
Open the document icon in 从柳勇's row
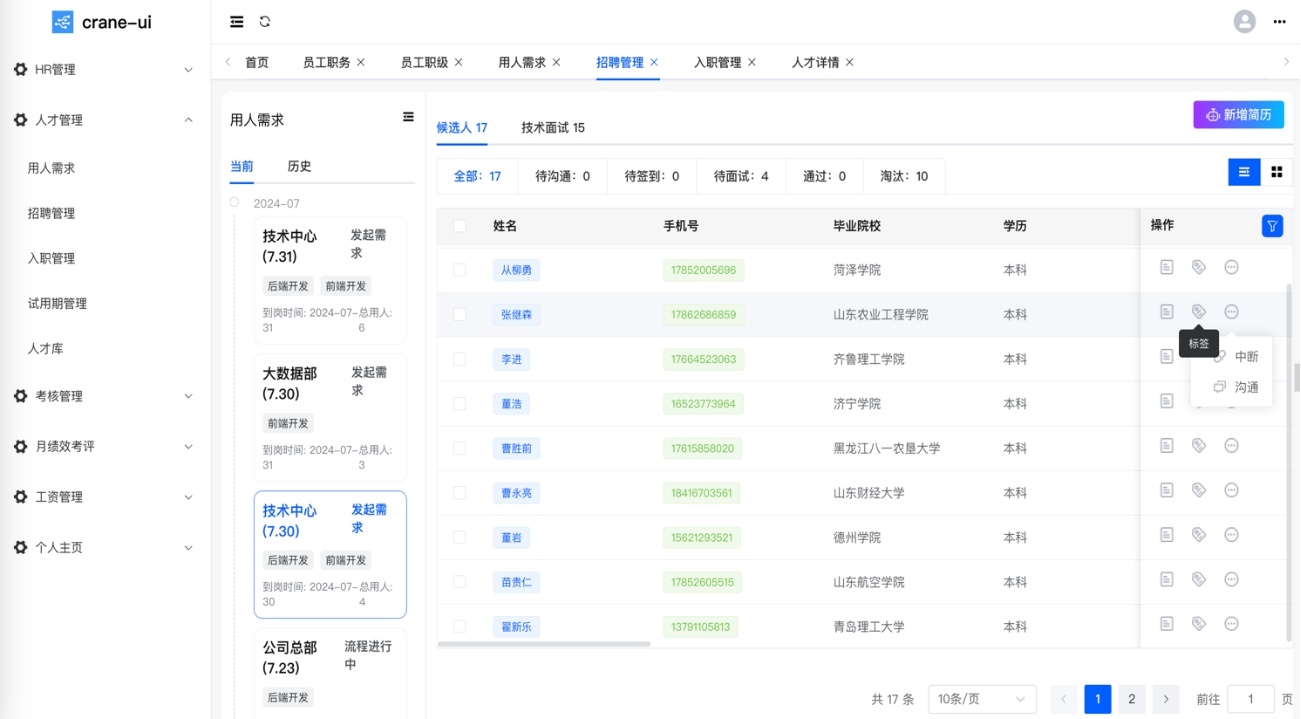[x=1166, y=267]
